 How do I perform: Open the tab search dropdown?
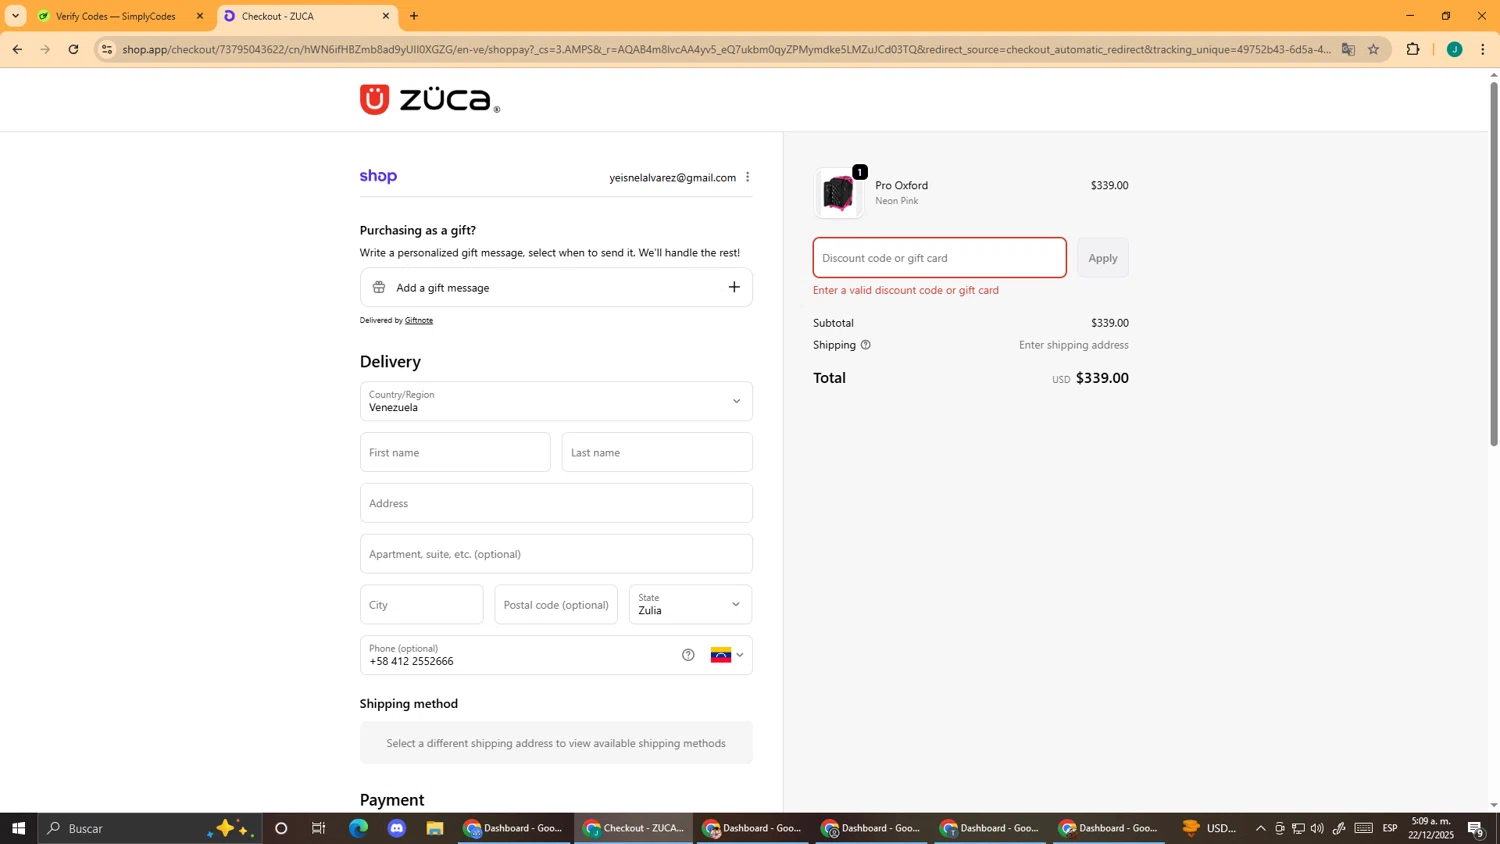pyautogui.click(x=15, y=16)
